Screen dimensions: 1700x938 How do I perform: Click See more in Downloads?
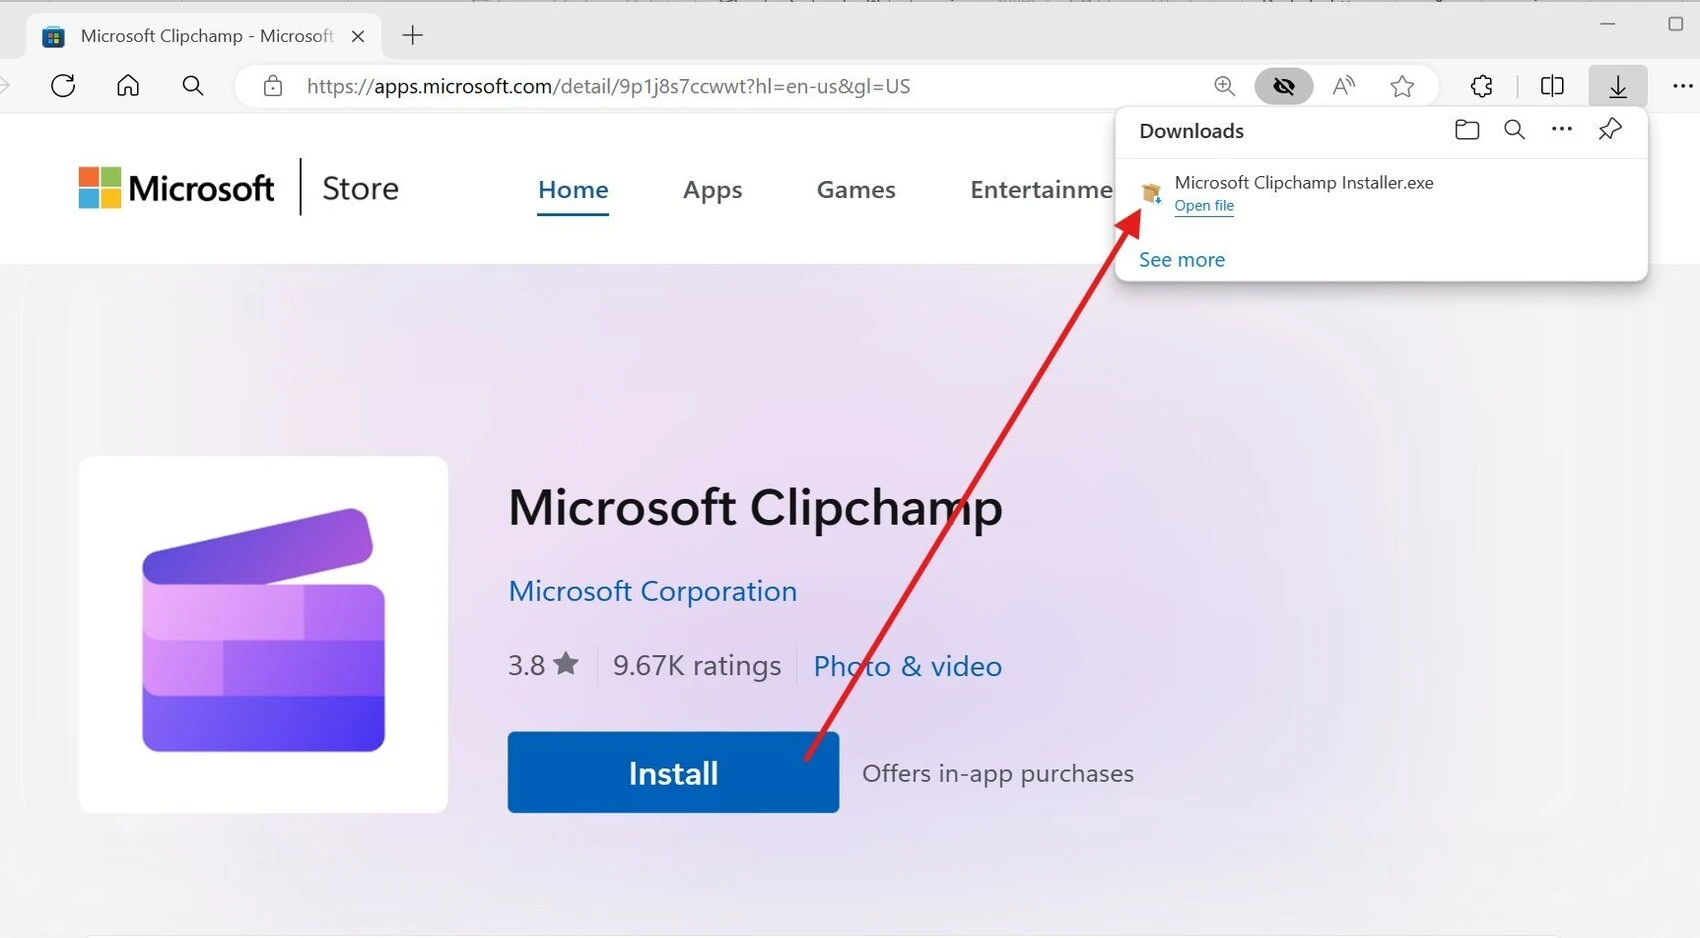pos(1182,260)
